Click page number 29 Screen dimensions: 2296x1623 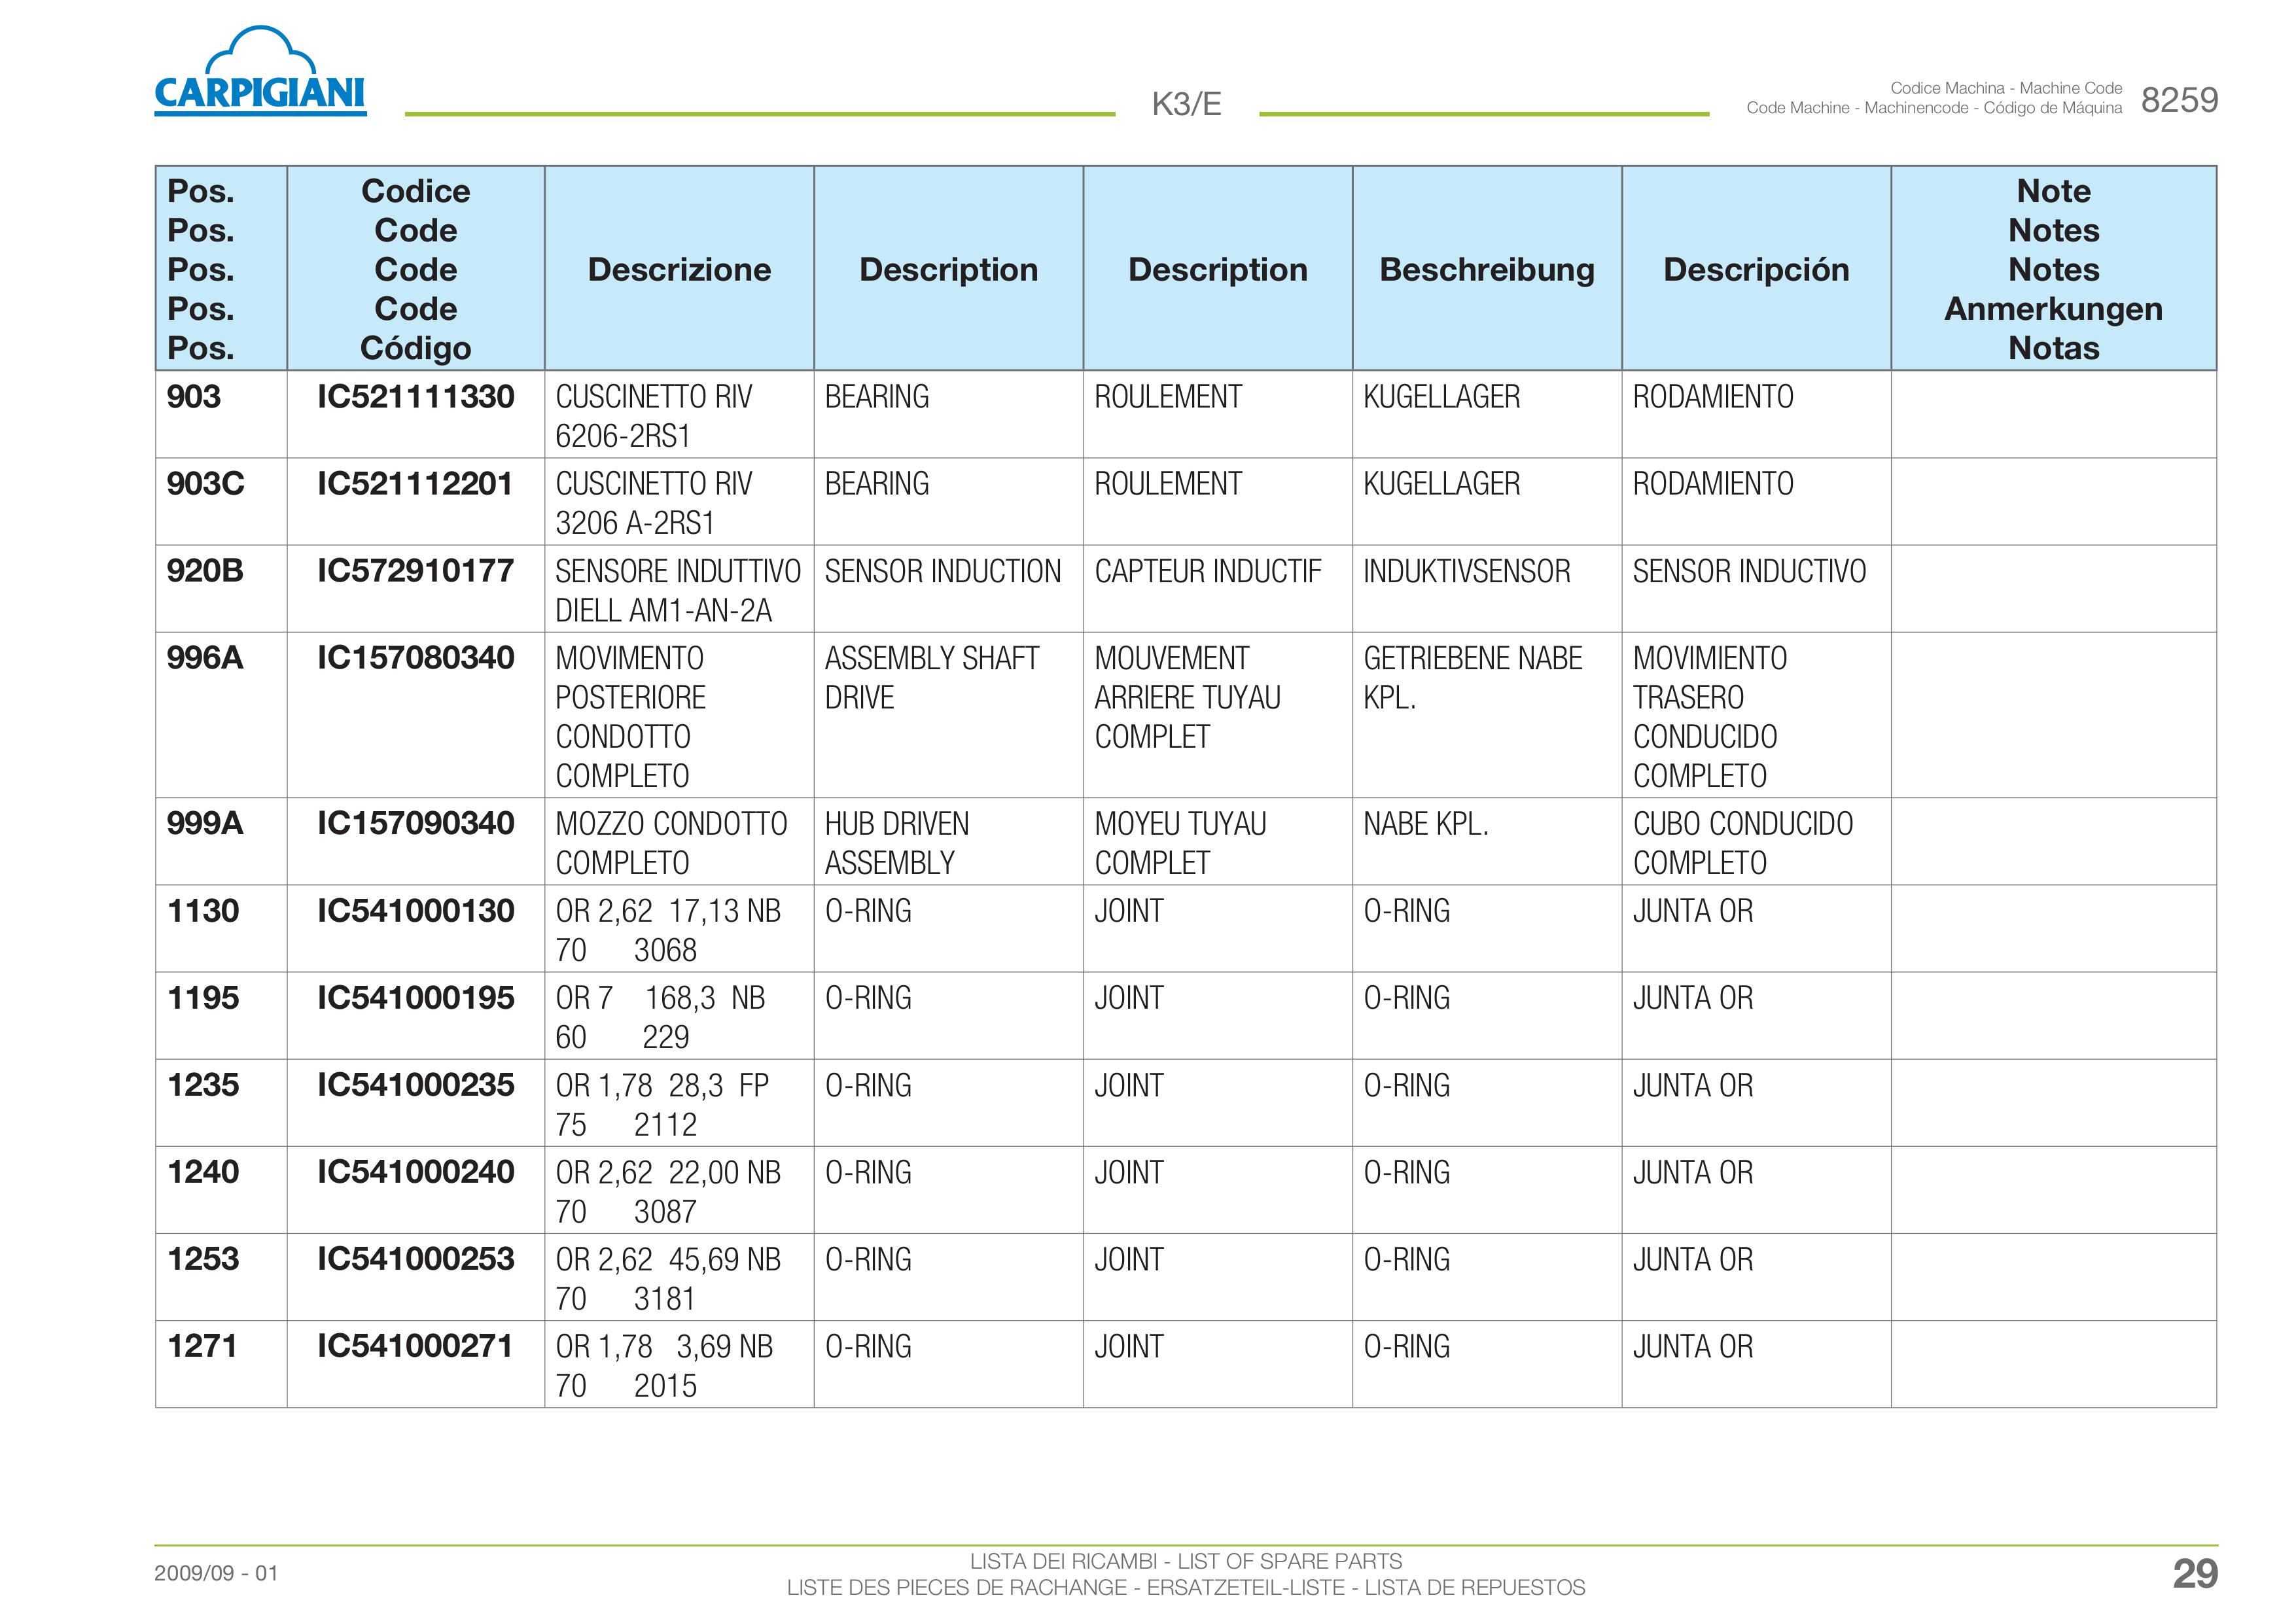click(2195, 1574)
